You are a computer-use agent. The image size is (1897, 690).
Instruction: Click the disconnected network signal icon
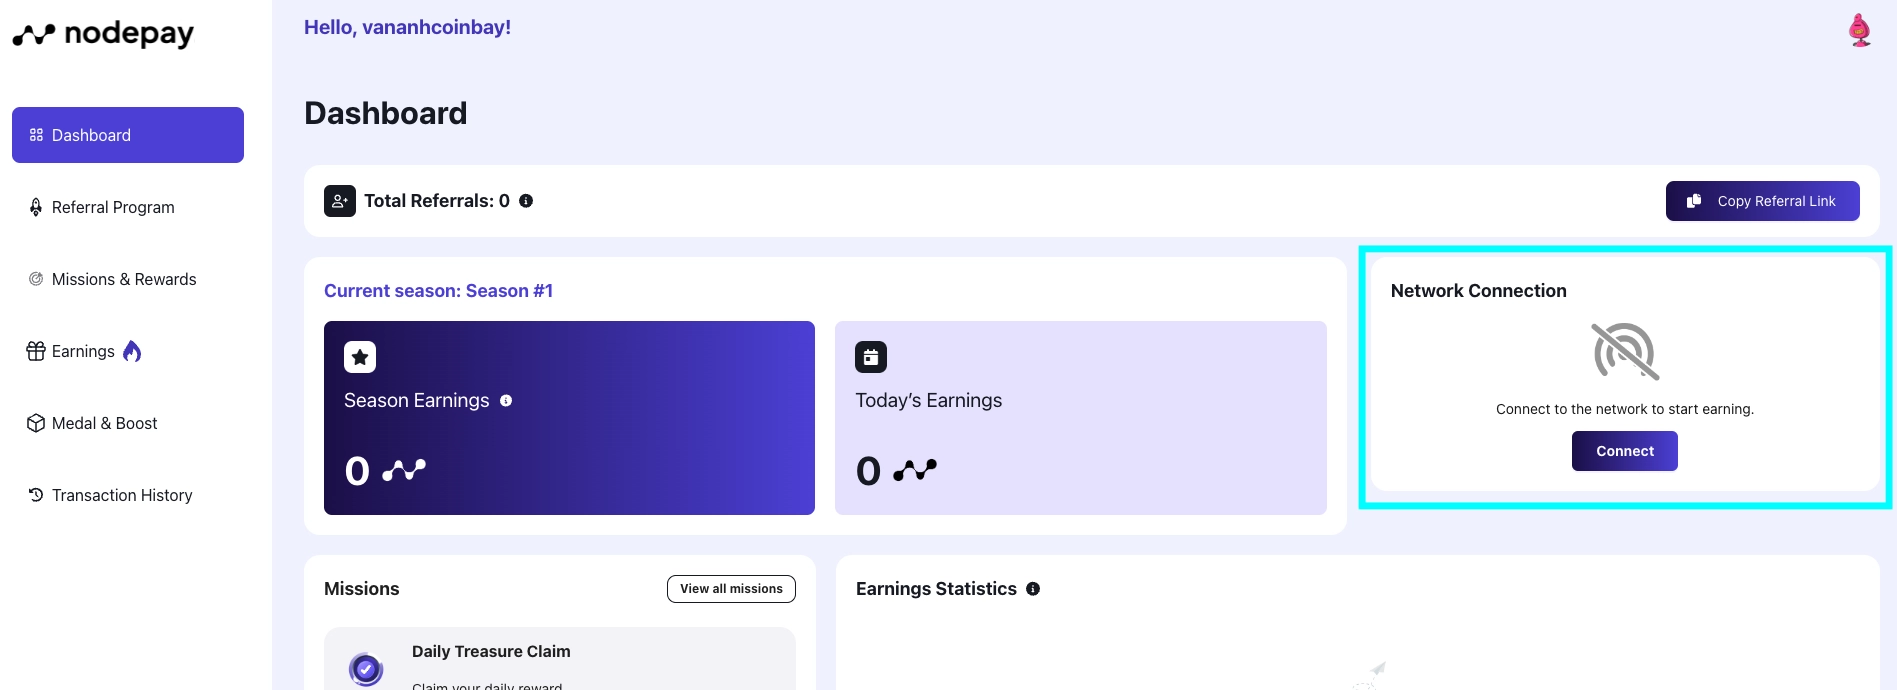click(x=1625, y=351)
